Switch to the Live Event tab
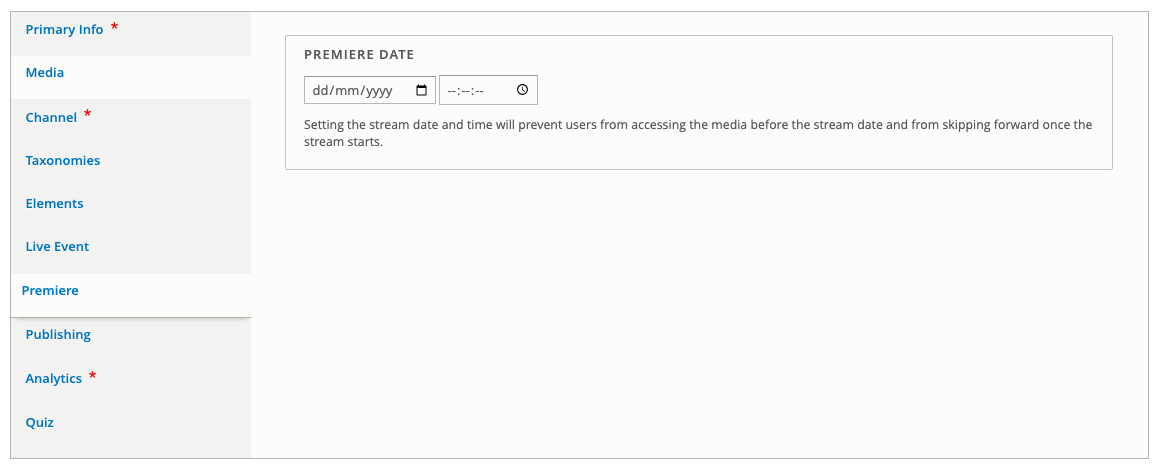 click(57, 246)
